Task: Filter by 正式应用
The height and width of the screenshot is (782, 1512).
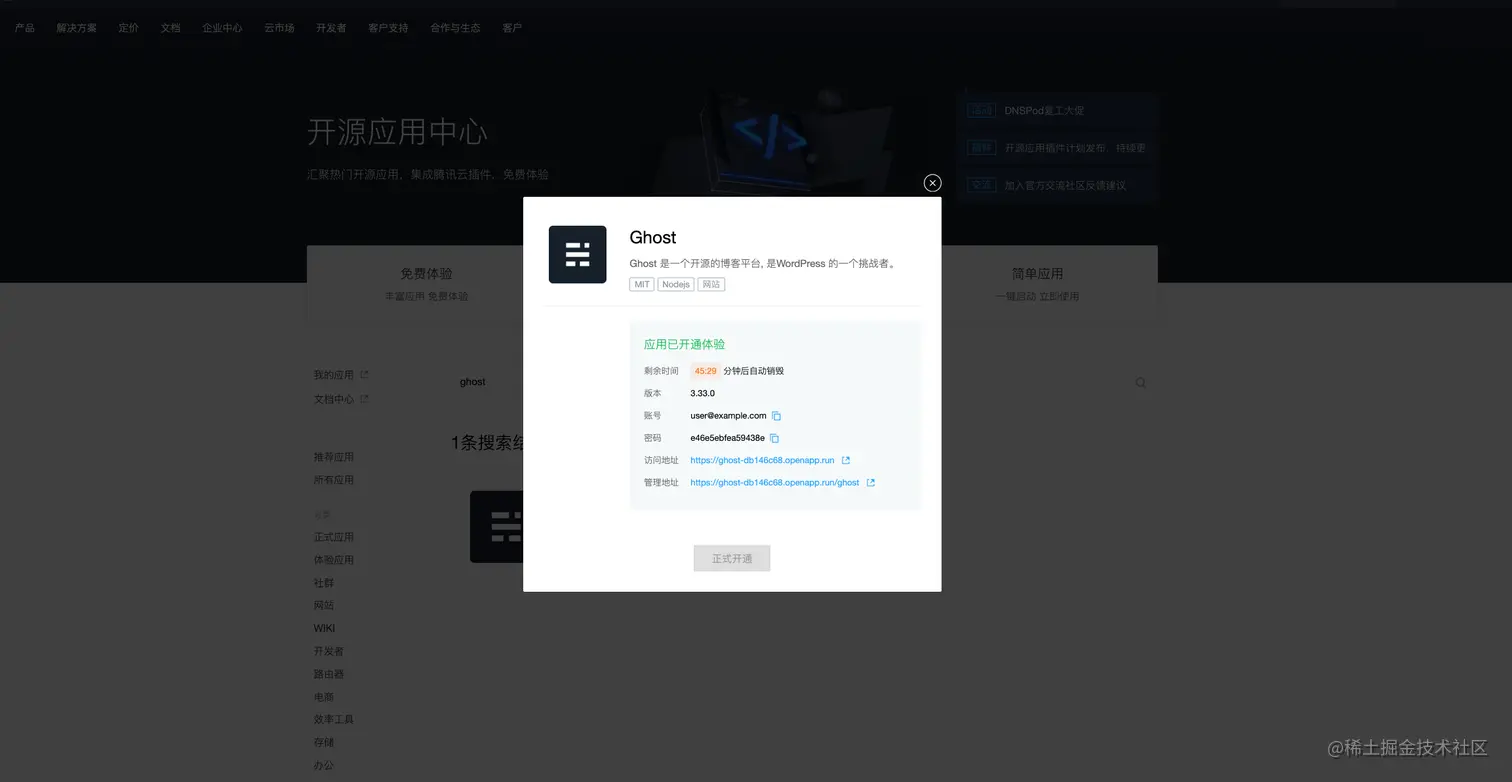Action: click(x=334, y=537)
